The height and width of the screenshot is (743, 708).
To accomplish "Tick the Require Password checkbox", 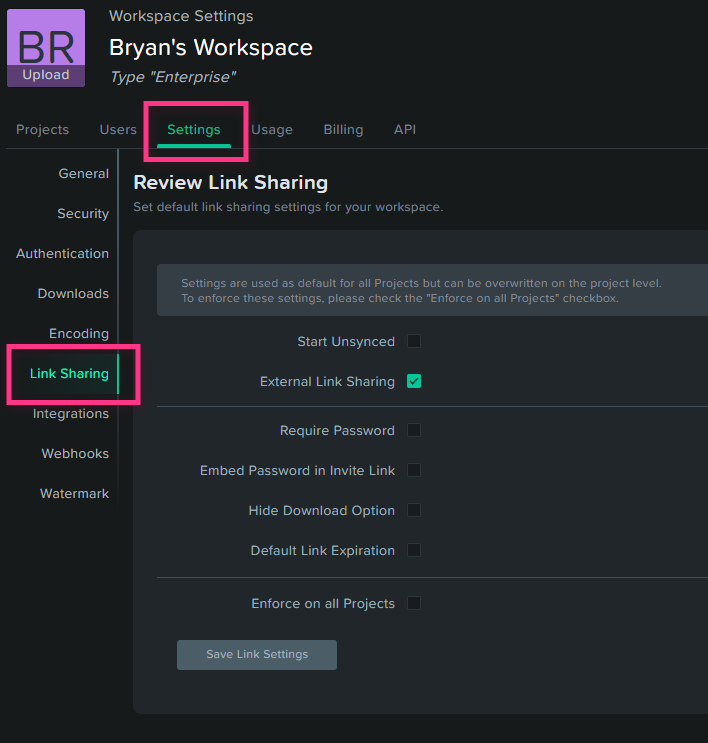I will (414, 430).
